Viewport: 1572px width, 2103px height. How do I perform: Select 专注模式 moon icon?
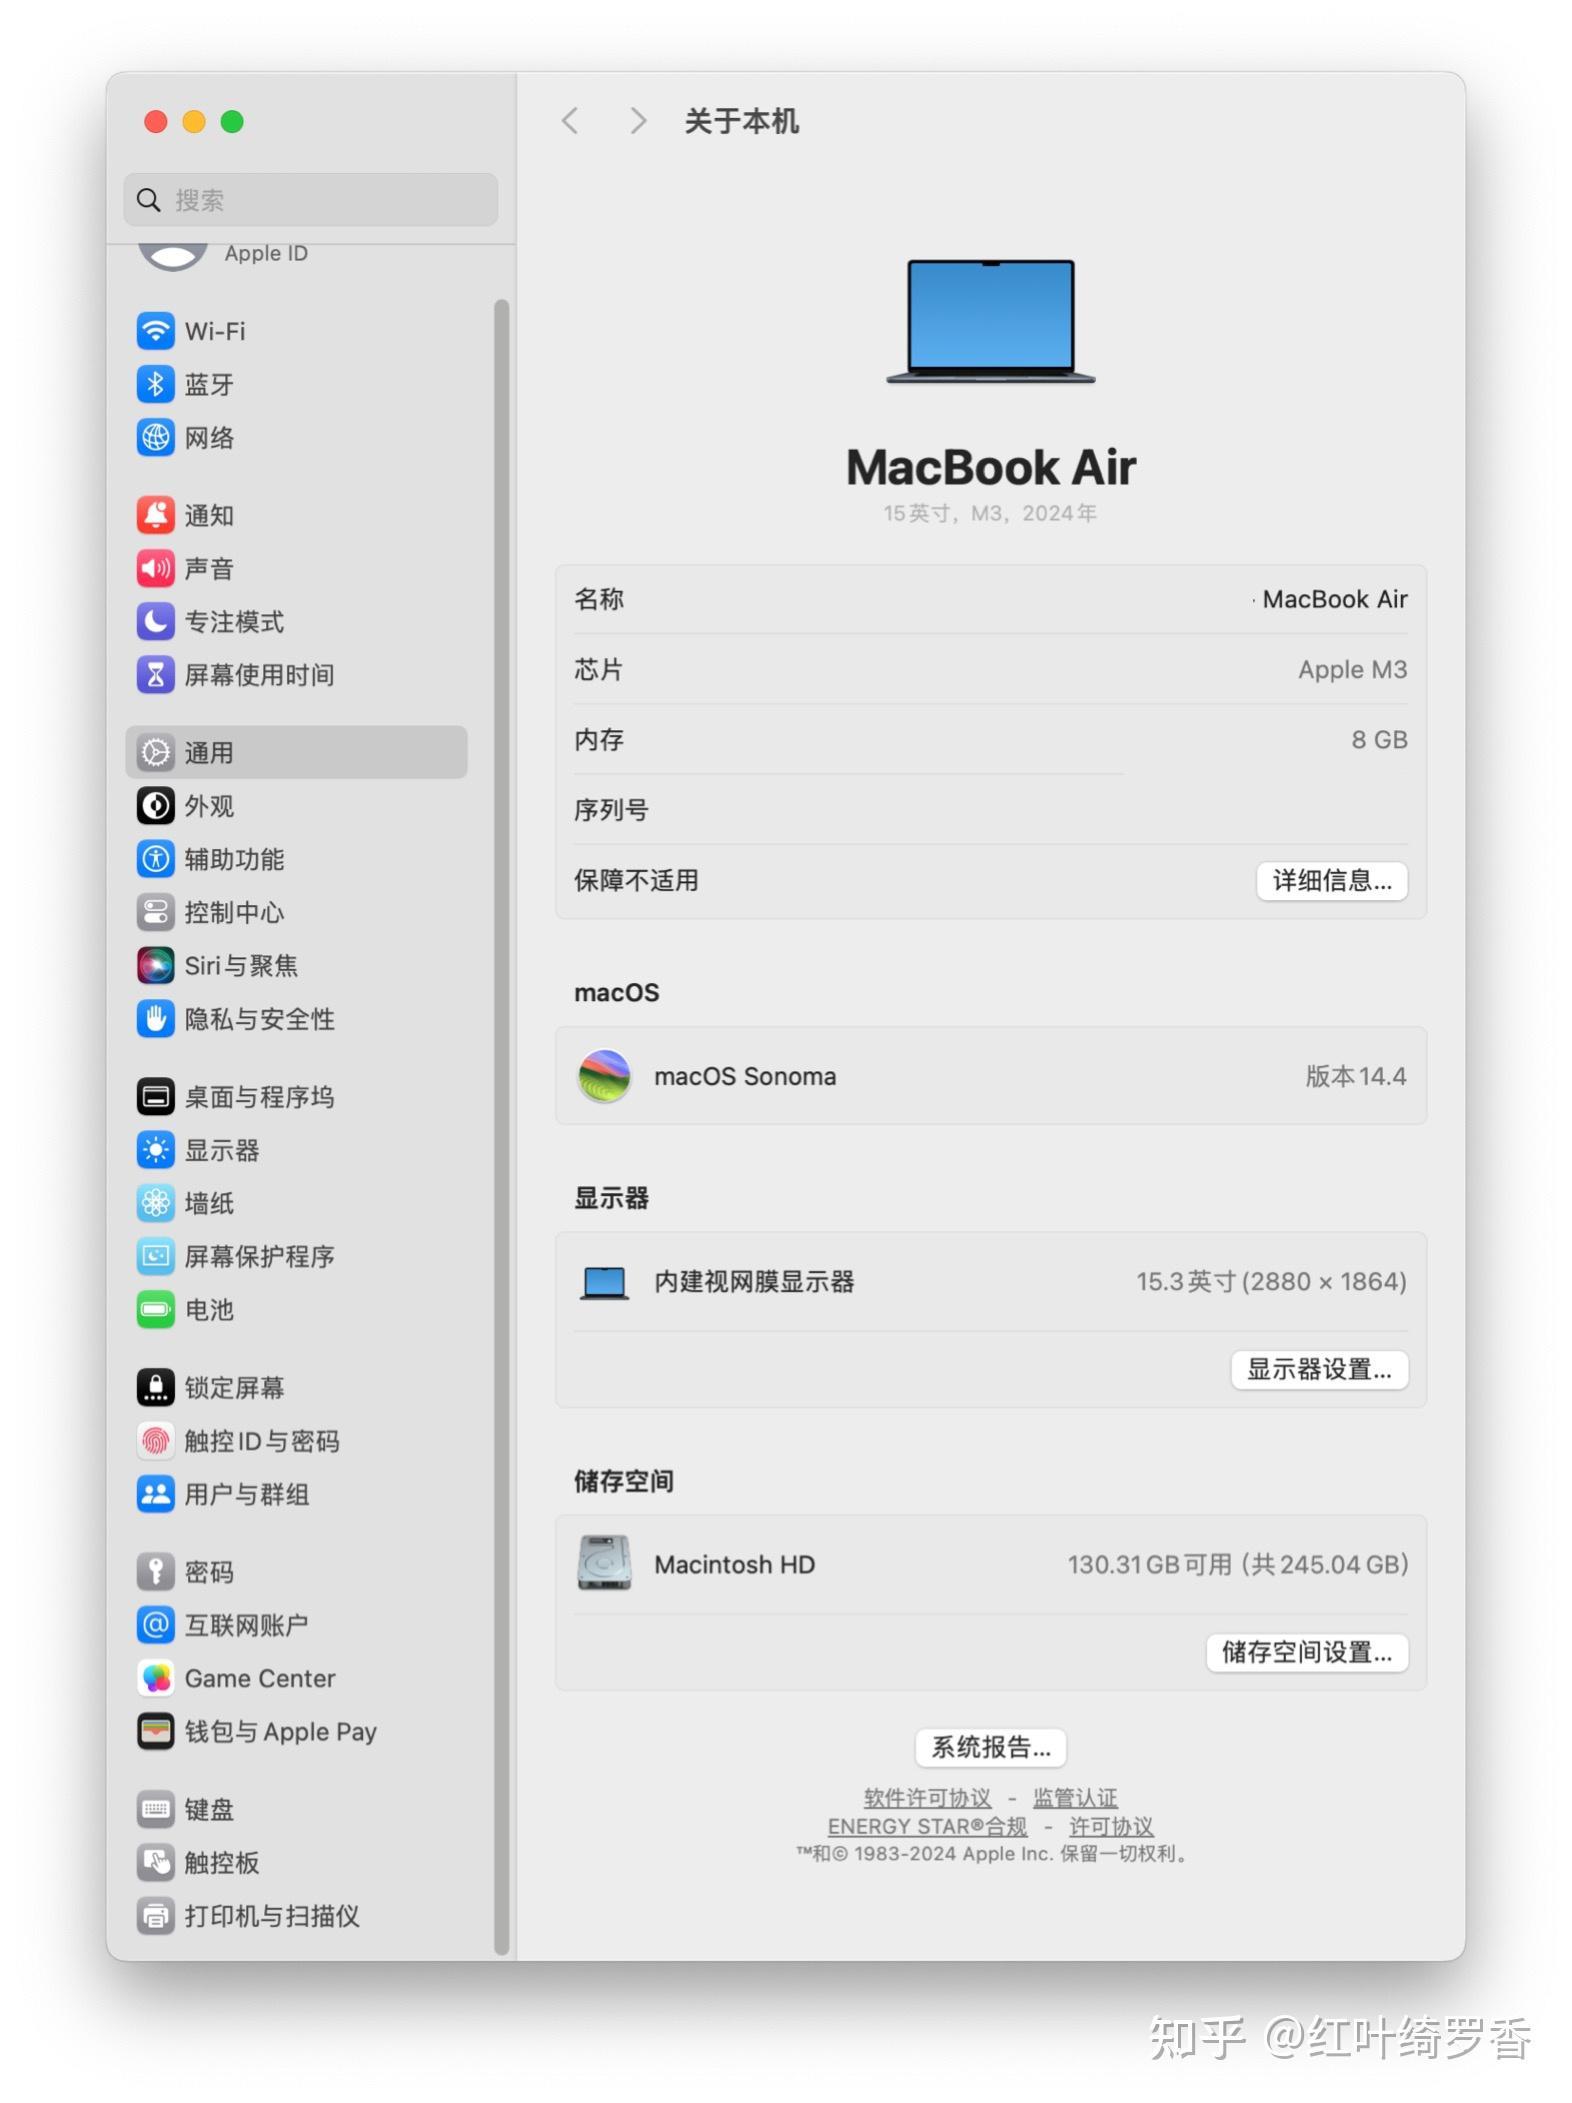155,621
